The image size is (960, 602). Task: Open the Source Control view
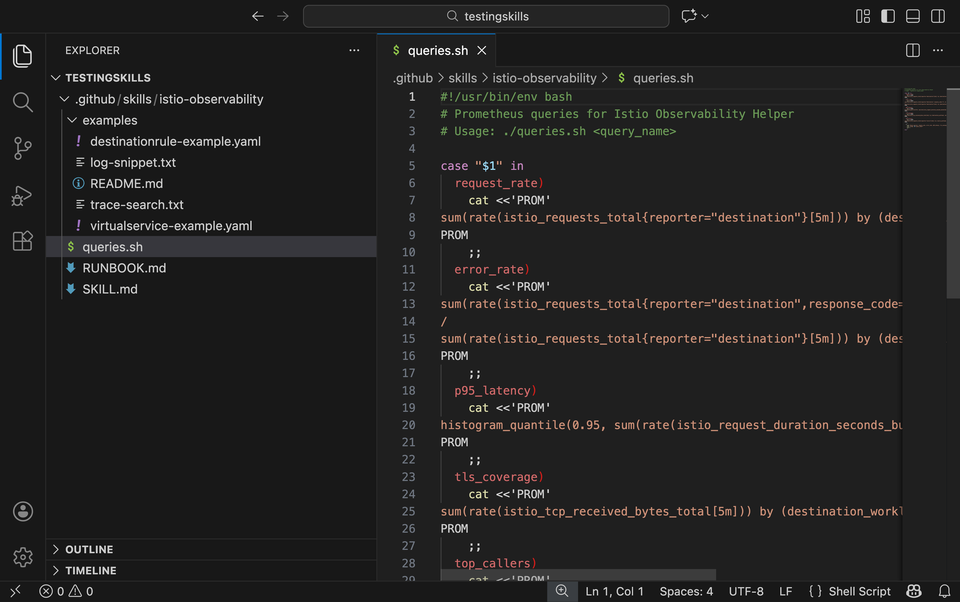(x=22, y=148)
